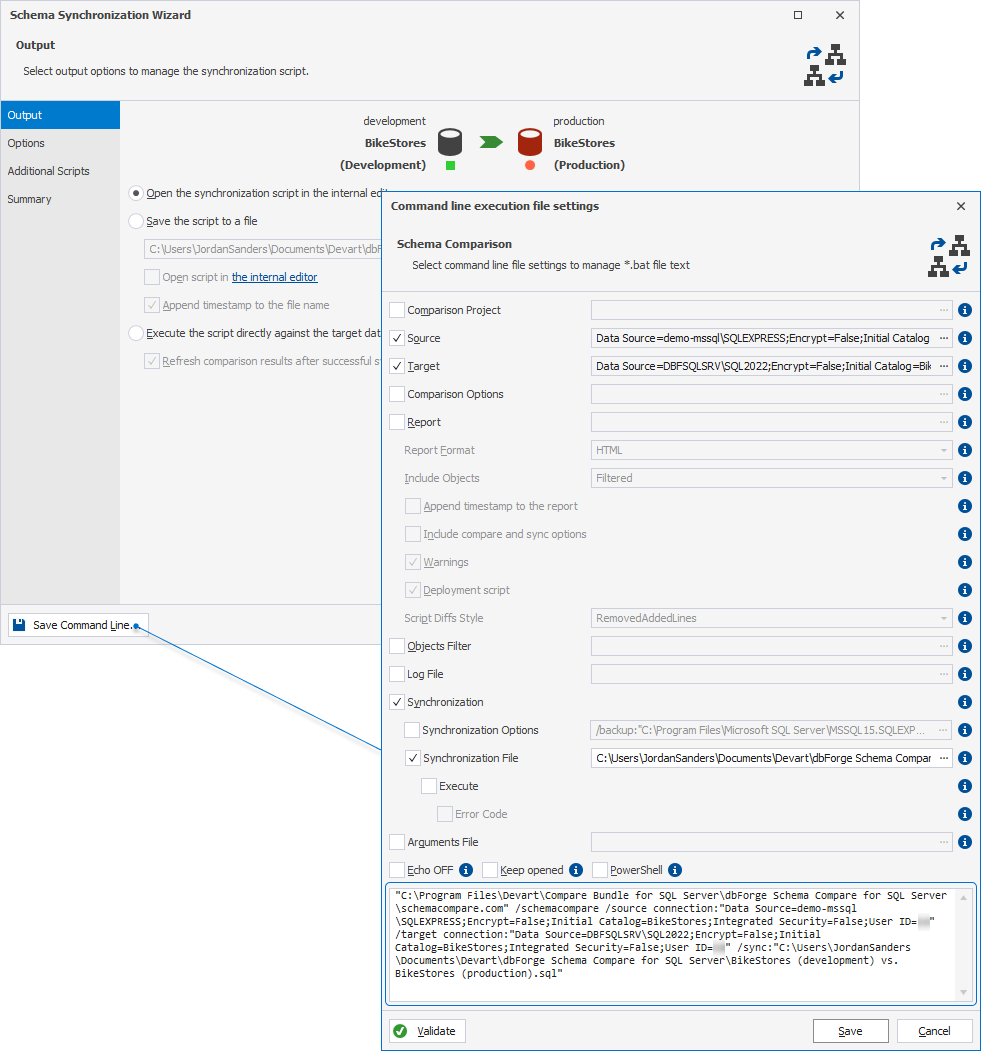Enable the Objects Filter checkbox
Screen dimensions: 1000x1051
[397, 646]
